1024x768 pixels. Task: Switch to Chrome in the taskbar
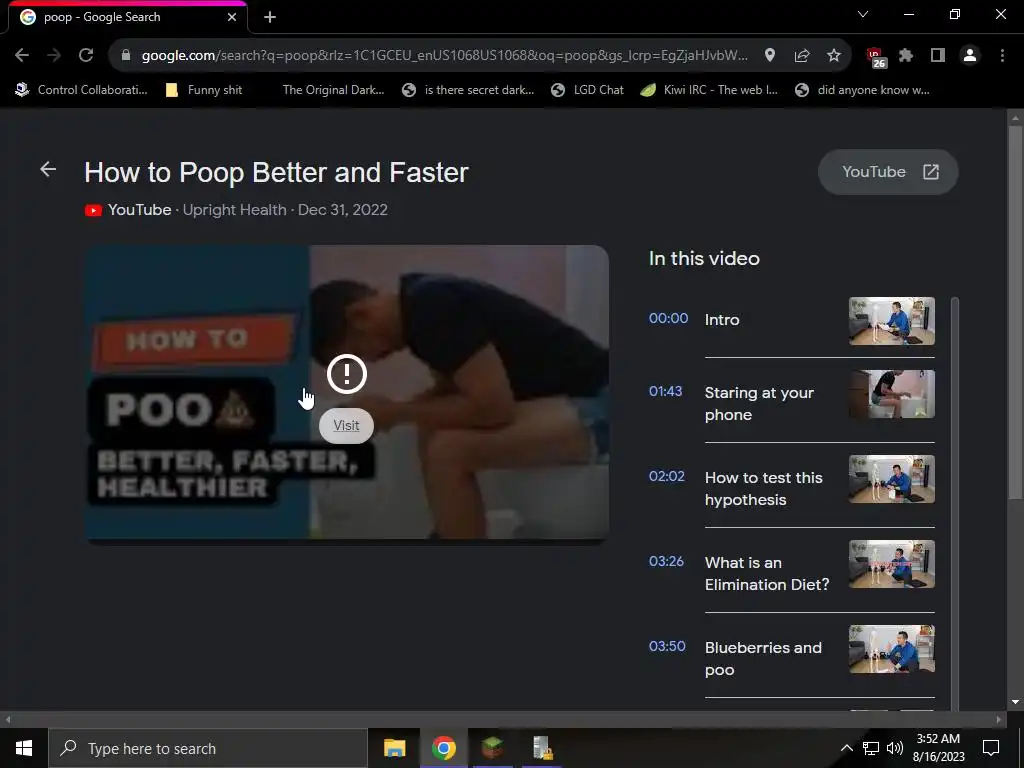click(x=443, y=748)
